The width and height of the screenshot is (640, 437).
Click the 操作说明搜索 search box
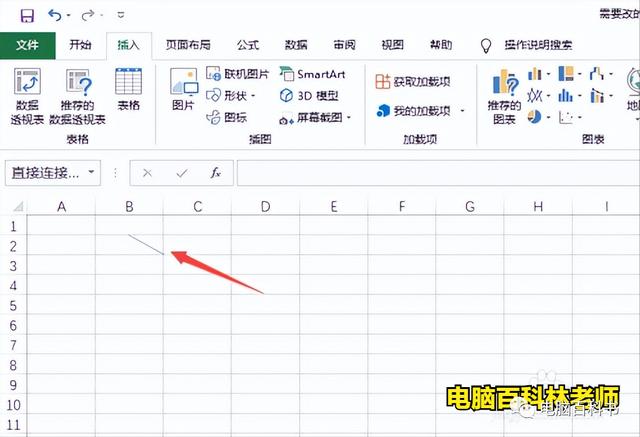(x=538, y=45)
